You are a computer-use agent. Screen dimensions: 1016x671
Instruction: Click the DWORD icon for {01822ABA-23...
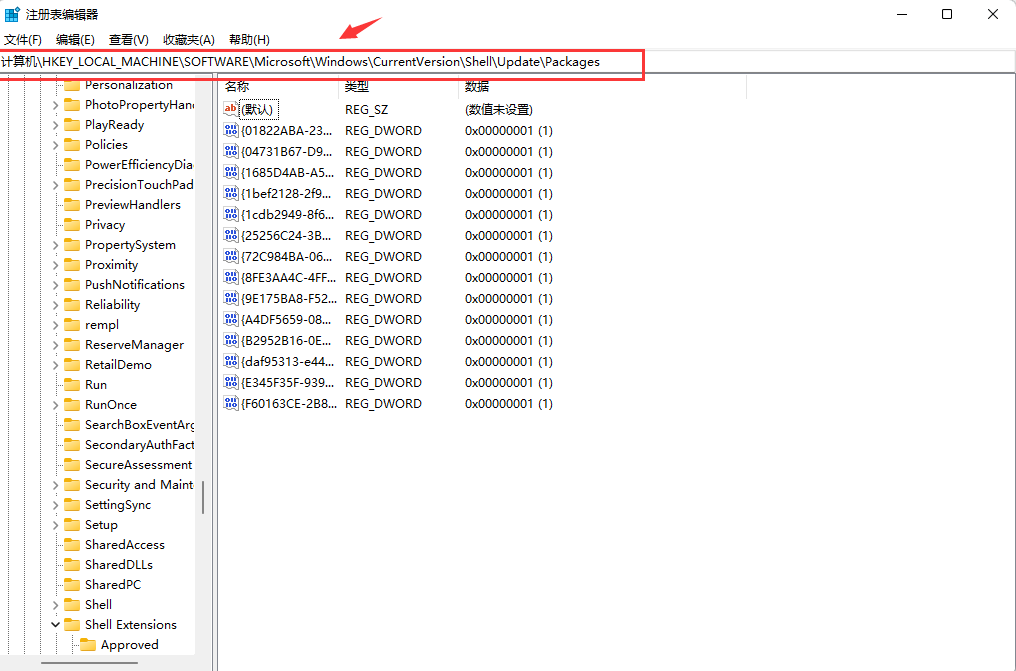(231, 130)
